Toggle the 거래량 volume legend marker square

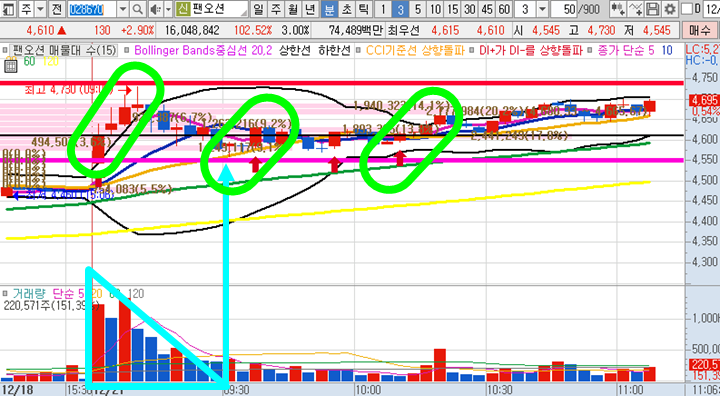[6, 293]
